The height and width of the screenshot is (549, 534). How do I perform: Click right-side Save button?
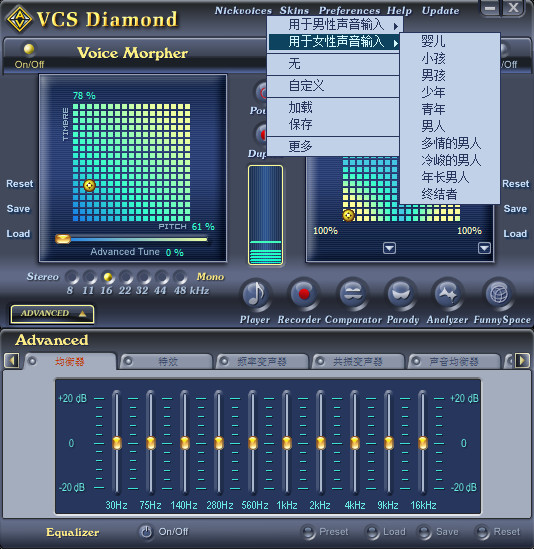[515, 209]
